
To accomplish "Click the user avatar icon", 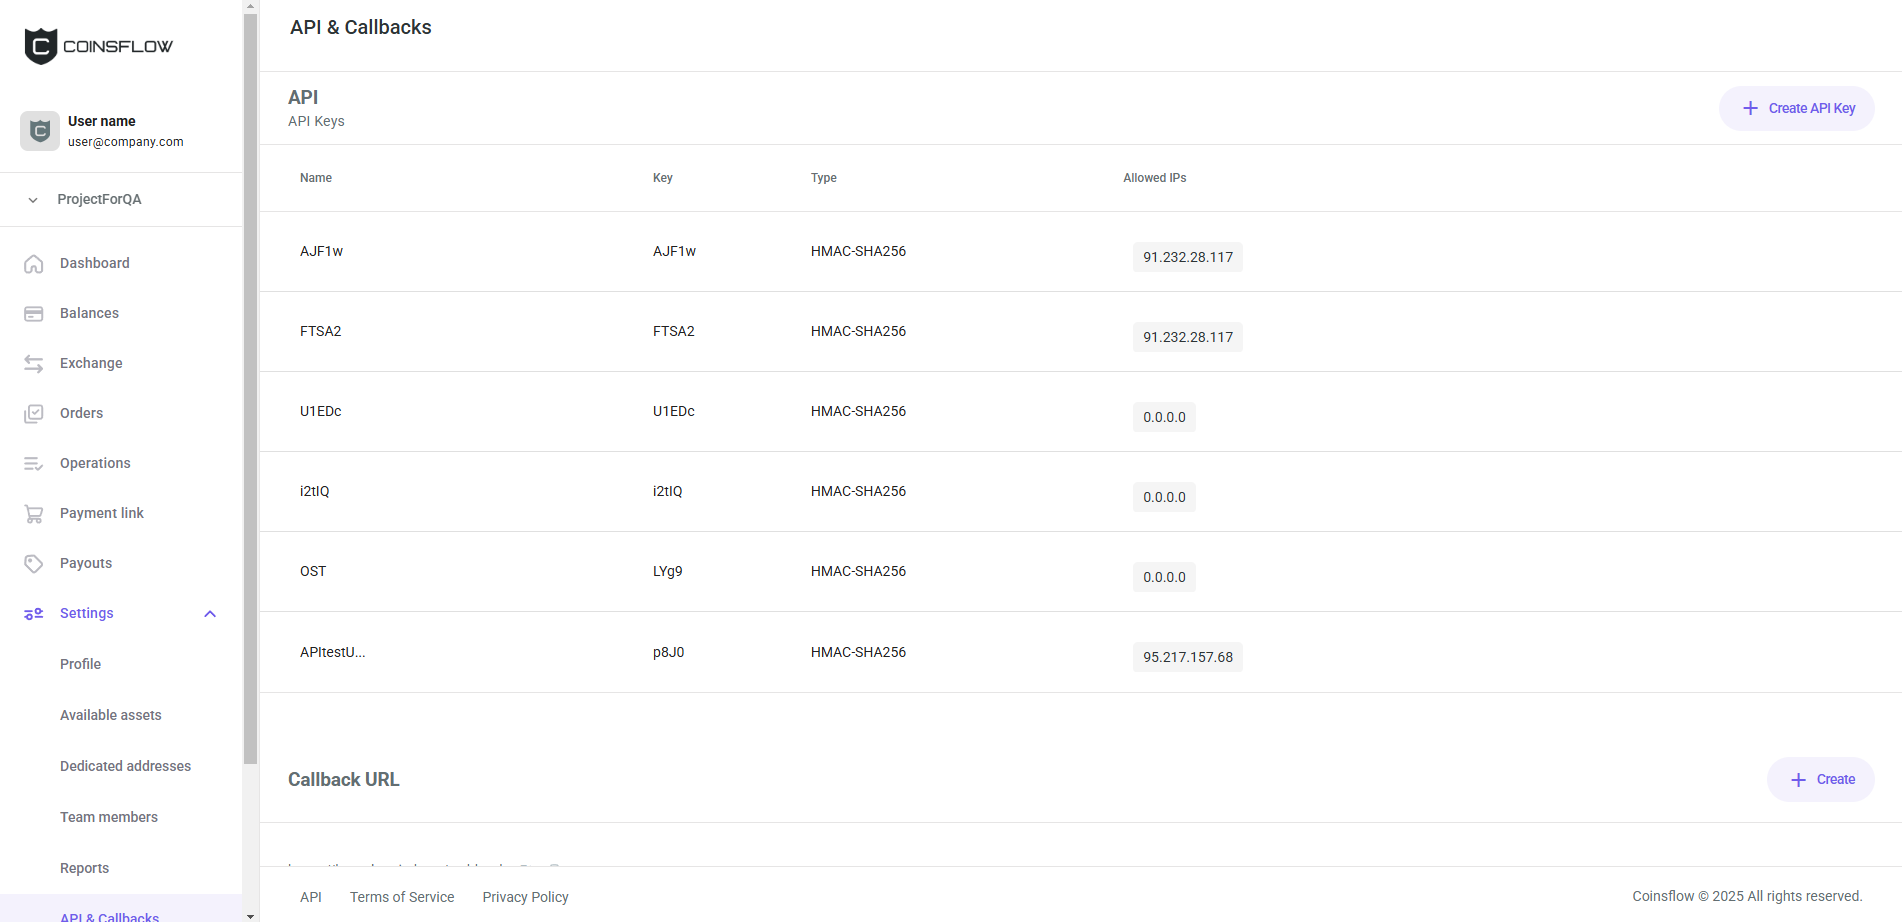I will tap(40, 131).
